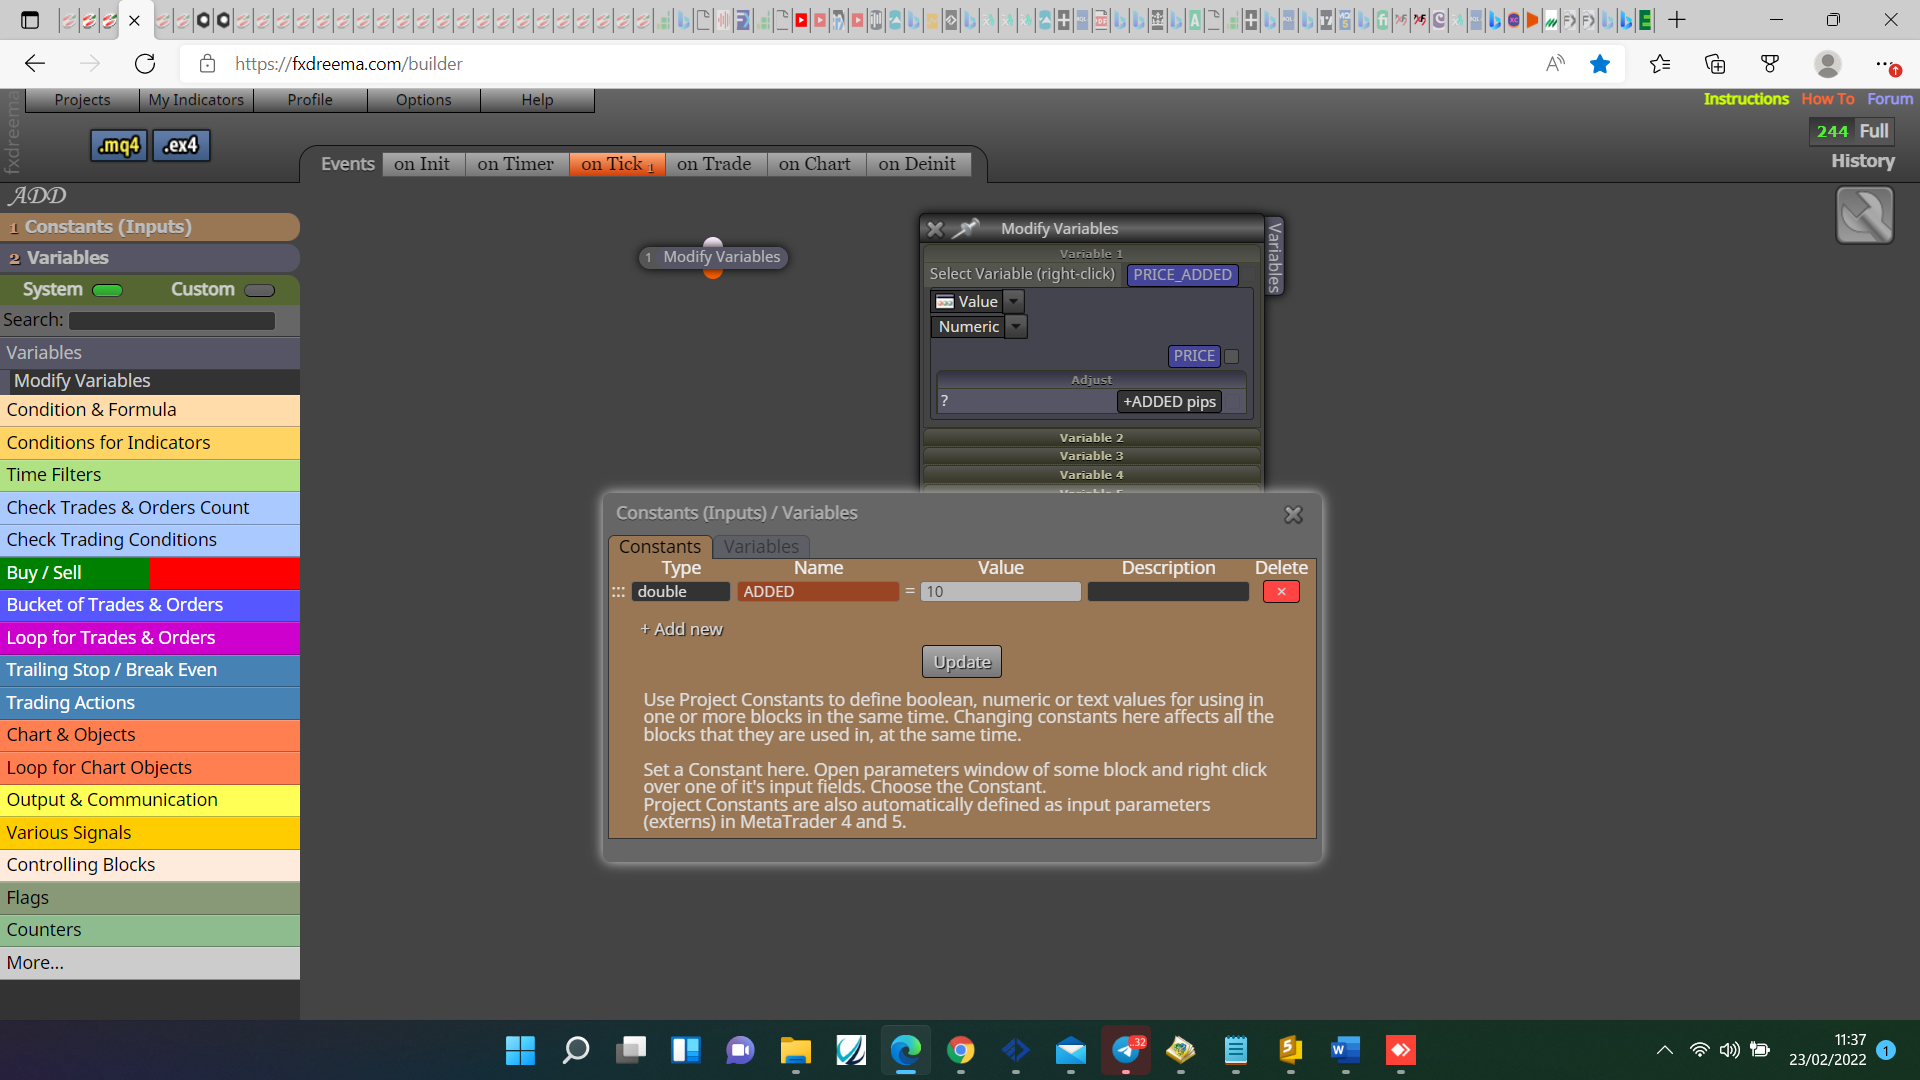Open the Profile menu
Viewport: 1920px width, 1080px height.
coord(310,100)
